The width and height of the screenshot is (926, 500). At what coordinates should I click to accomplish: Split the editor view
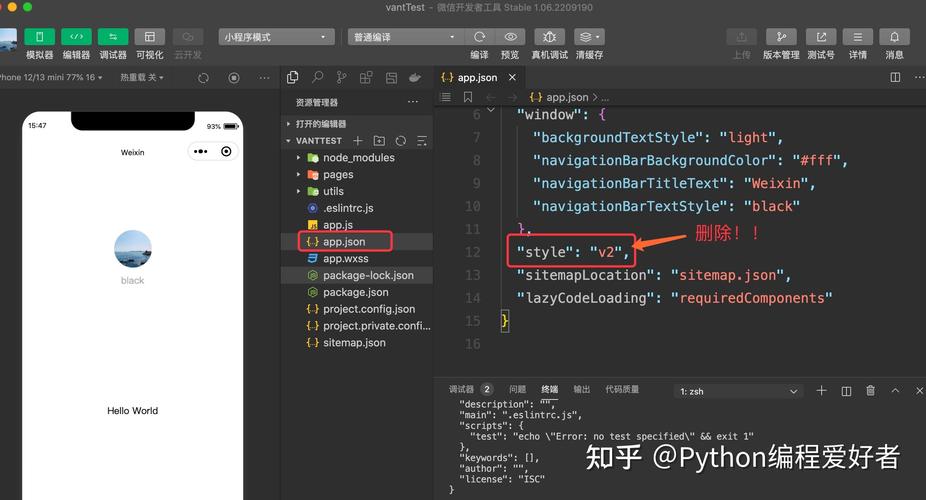(895, 77)
